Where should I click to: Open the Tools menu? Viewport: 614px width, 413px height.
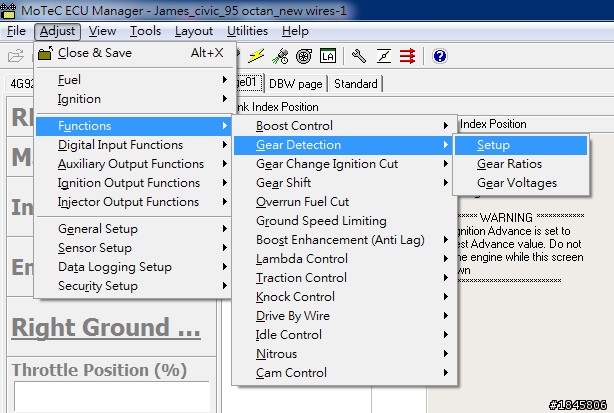(x=145, y=31)
